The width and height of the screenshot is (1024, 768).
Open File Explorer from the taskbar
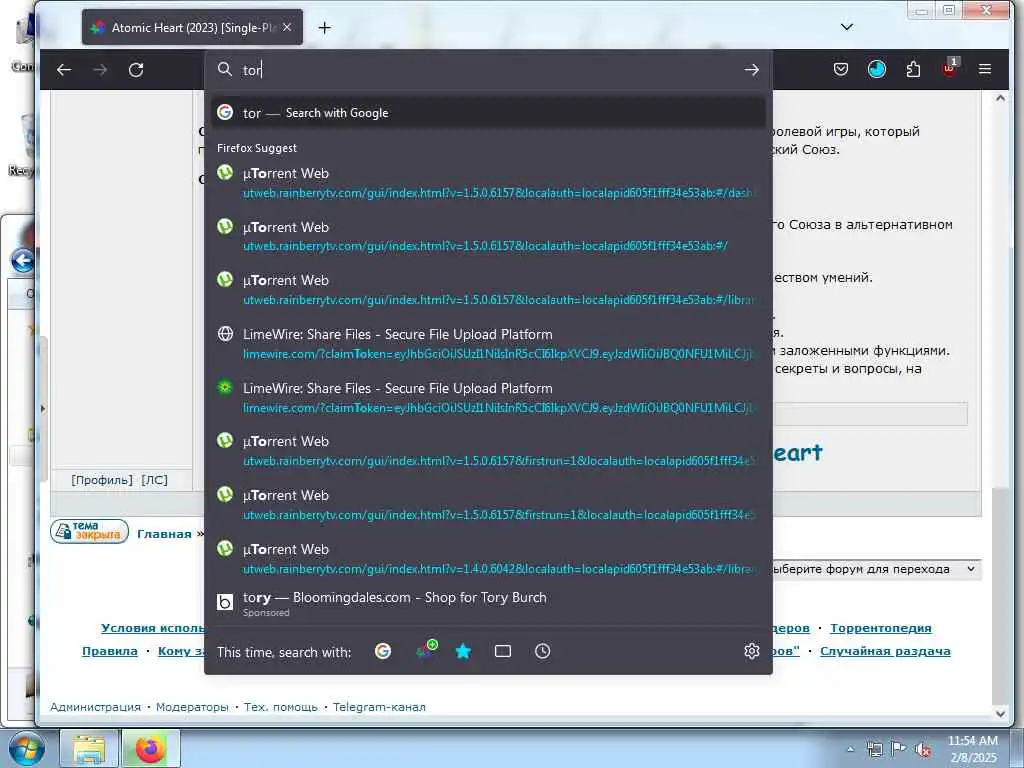click(x=89, y=750)
